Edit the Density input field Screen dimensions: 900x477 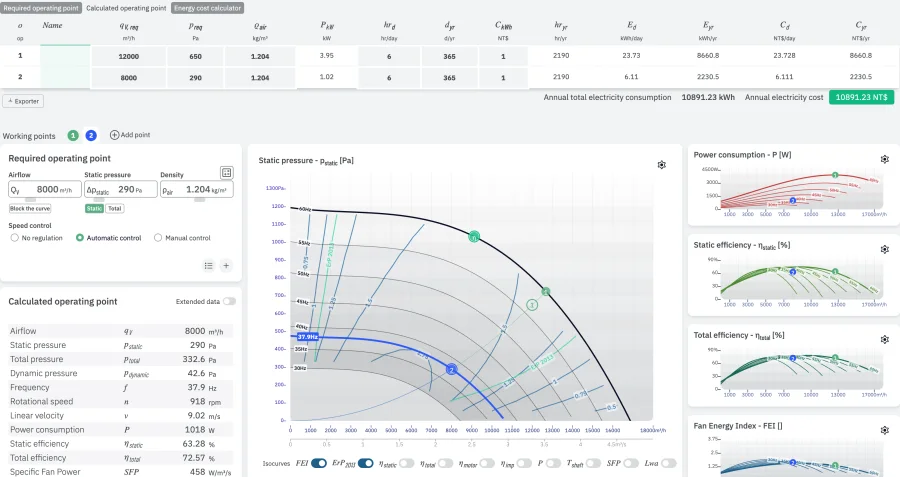click(x=197, y=189)
